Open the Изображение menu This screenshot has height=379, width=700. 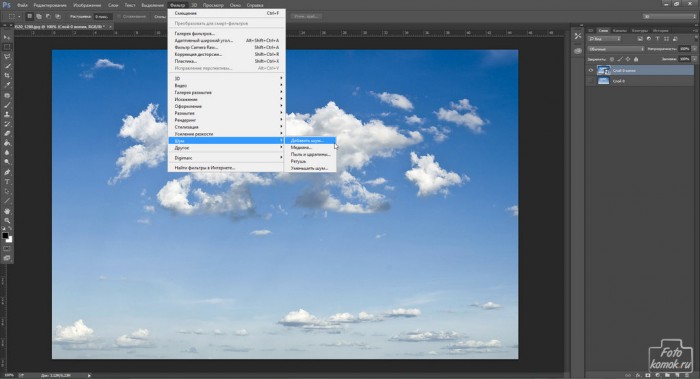[87, 5]
